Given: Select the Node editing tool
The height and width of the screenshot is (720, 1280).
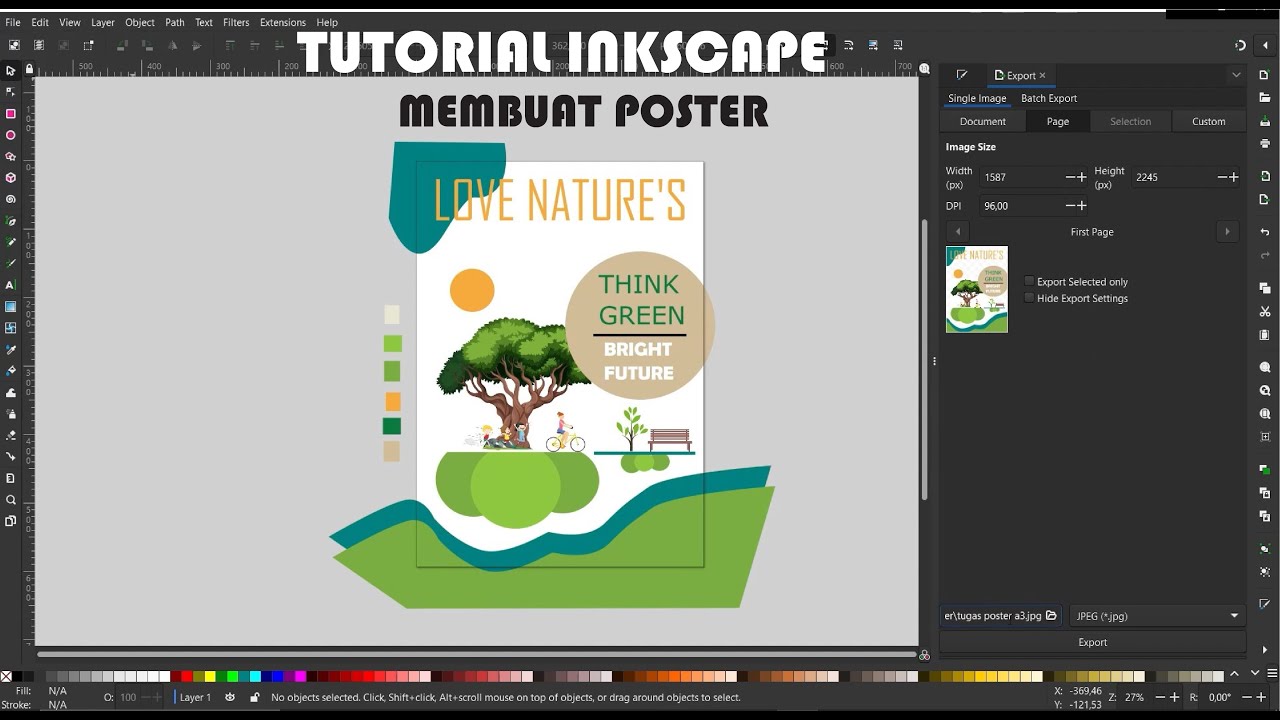Looking at the screenshot, I should pyautogui.click(x=11, y=92).
